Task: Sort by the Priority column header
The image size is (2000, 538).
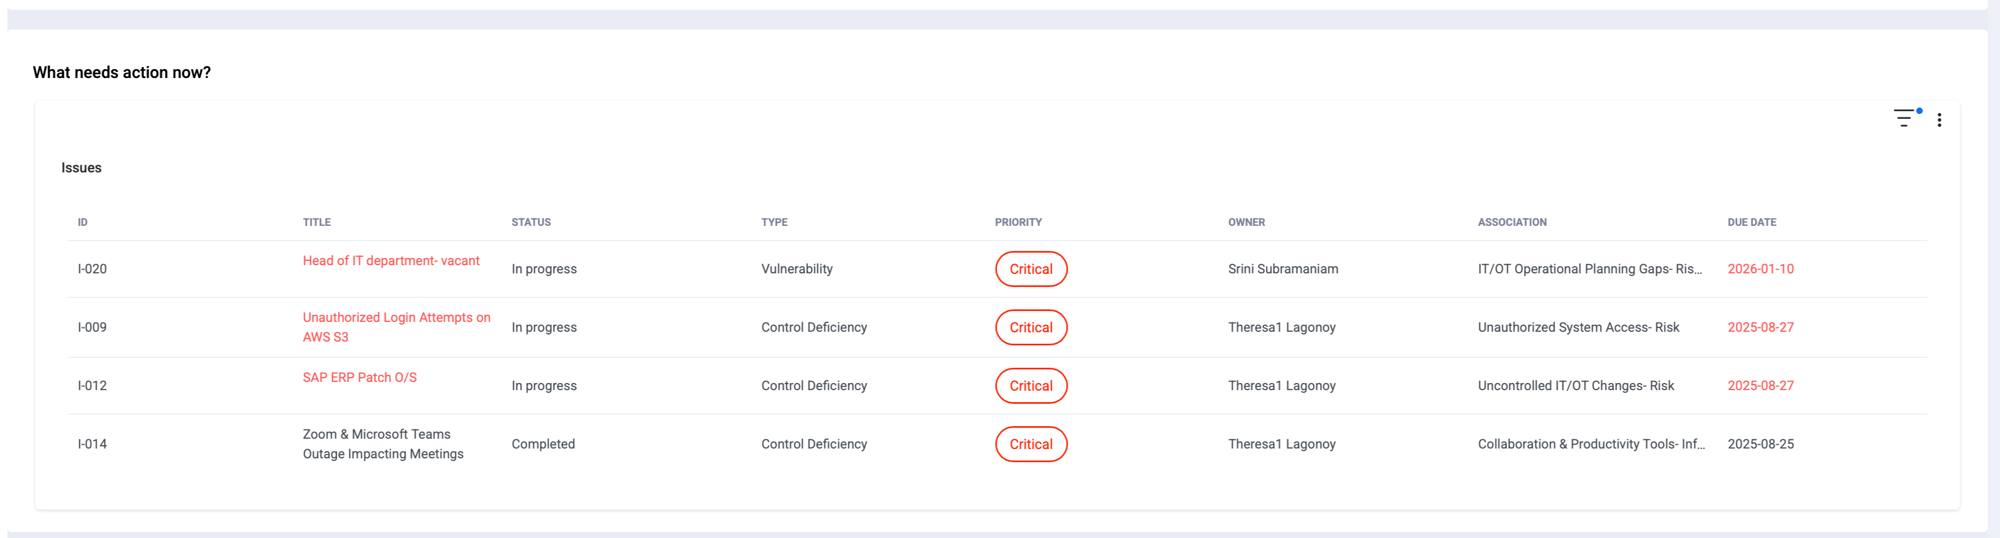Action: tap(1018, 222)
